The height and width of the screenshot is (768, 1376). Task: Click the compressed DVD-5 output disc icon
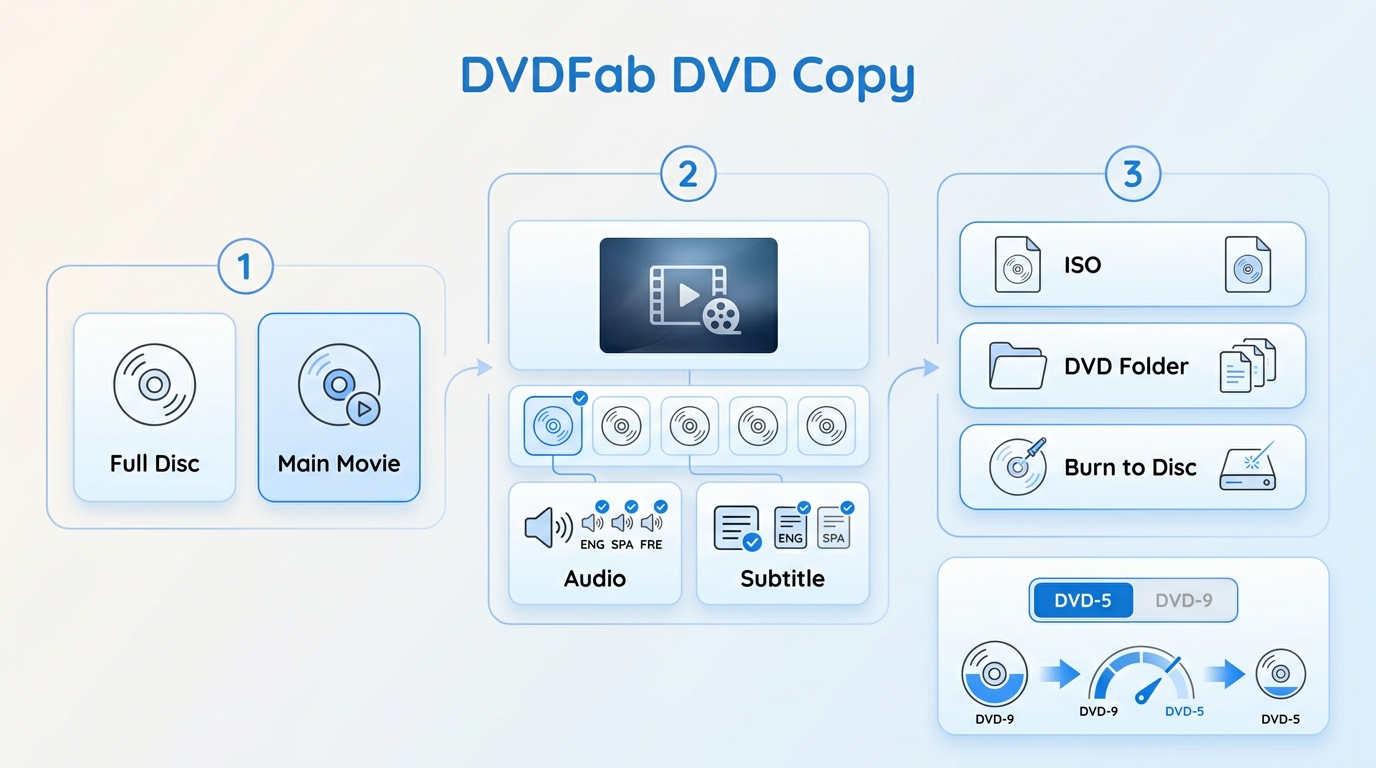(1281, 674)
